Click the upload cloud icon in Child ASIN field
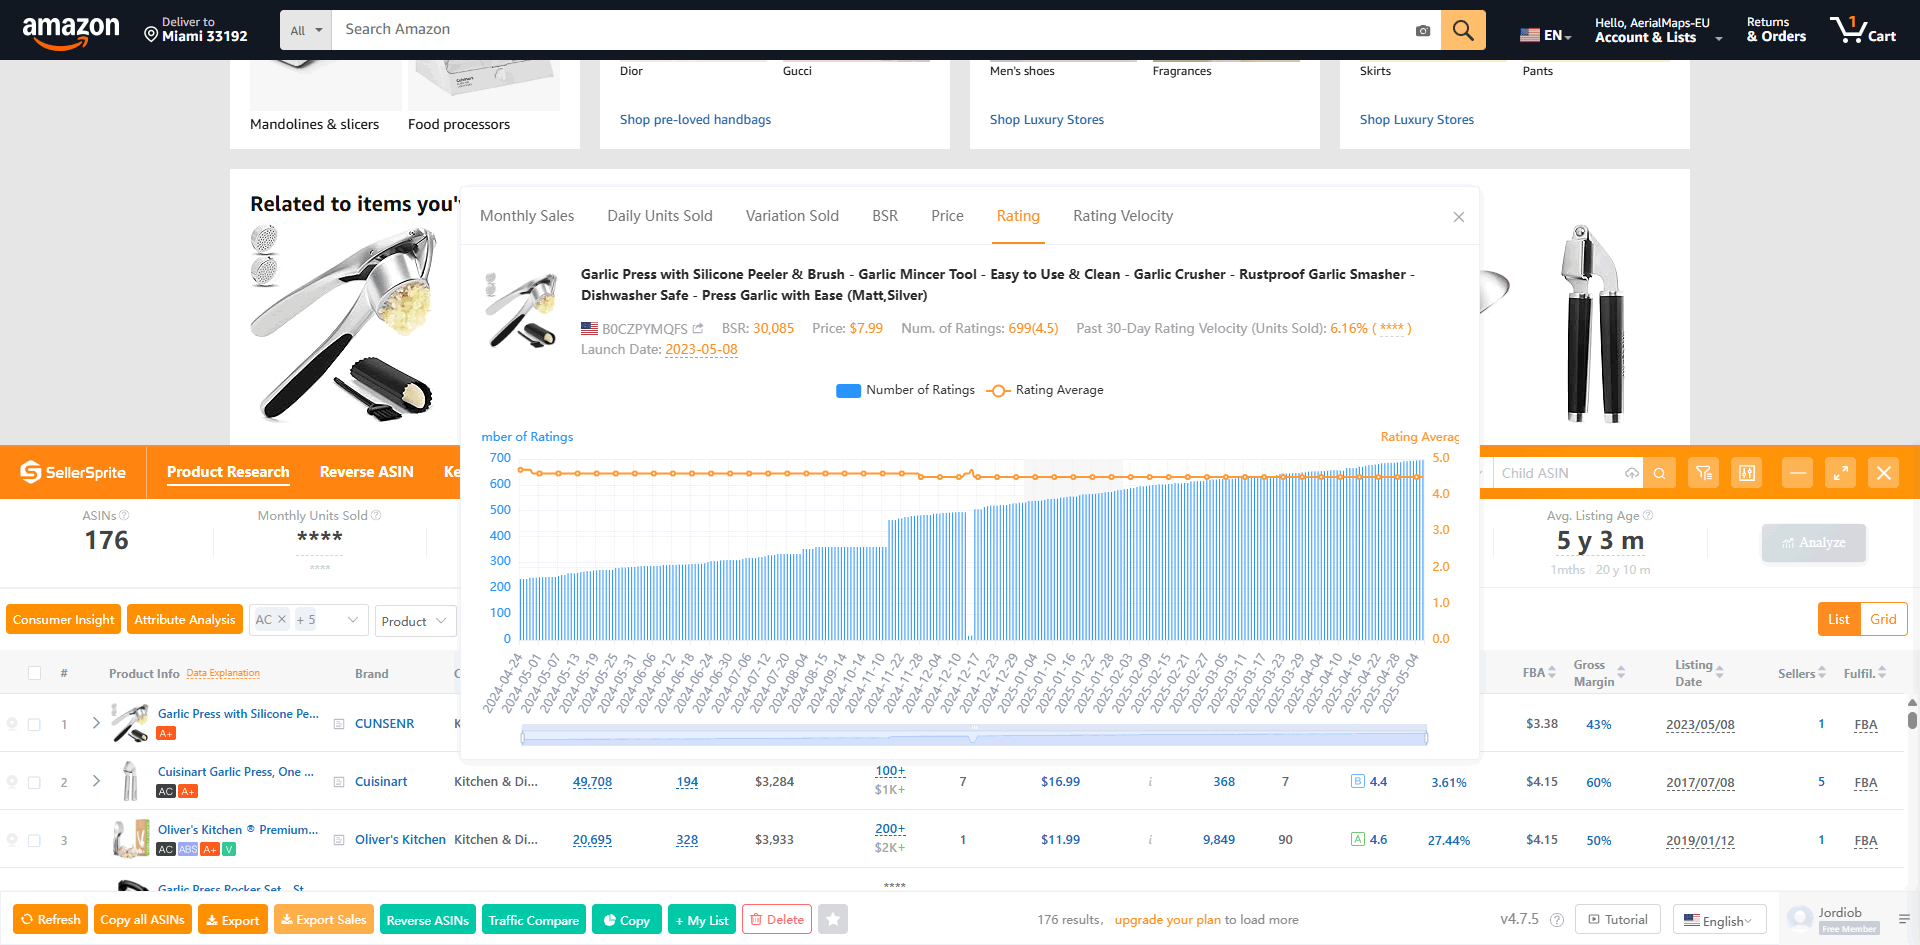The width and height of the screenshot is (1920, 945). (1632, 473)
